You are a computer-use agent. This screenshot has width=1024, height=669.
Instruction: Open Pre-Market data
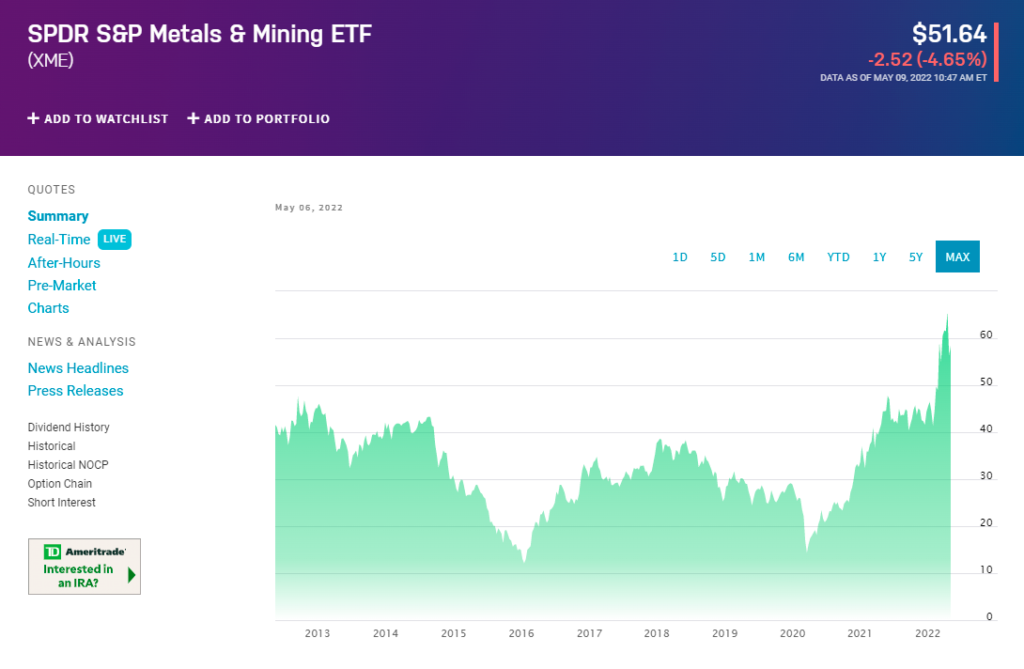point(61,285)
